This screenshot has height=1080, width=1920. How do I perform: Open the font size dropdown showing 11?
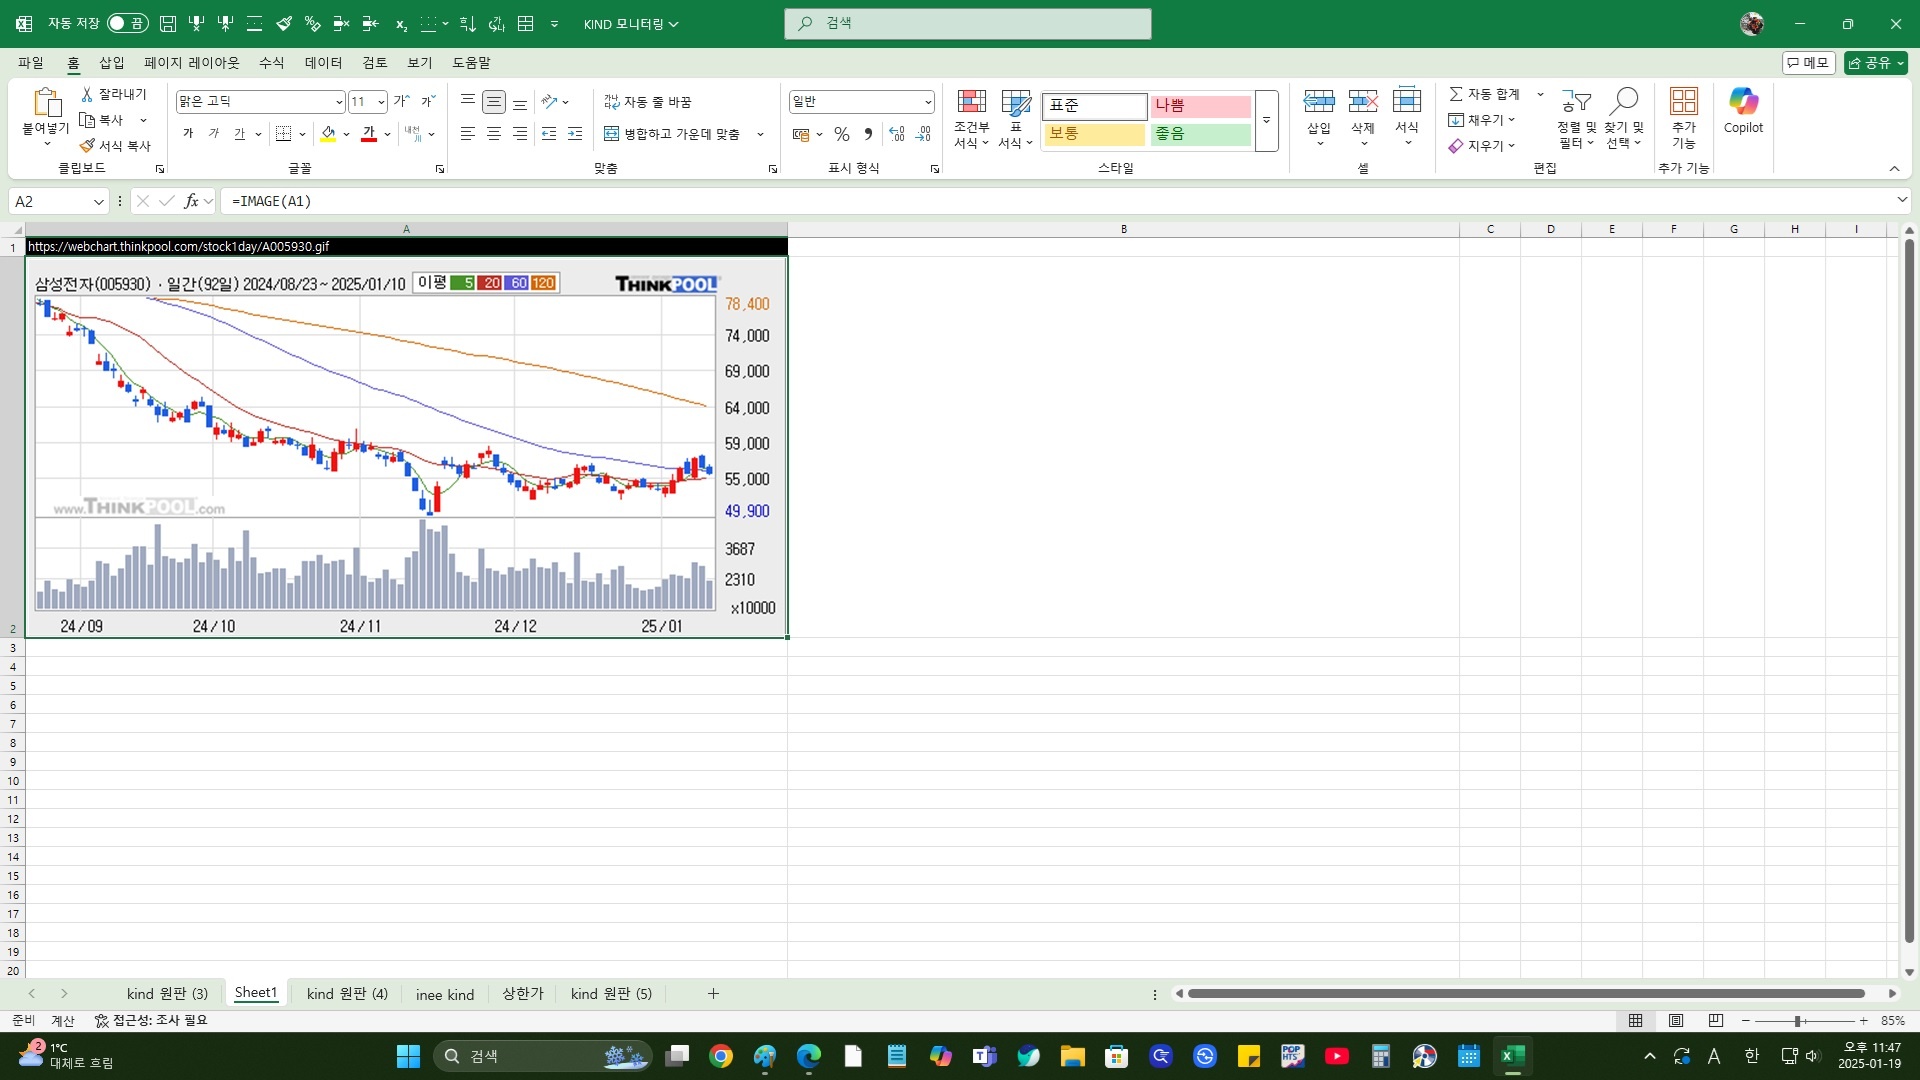381,102
